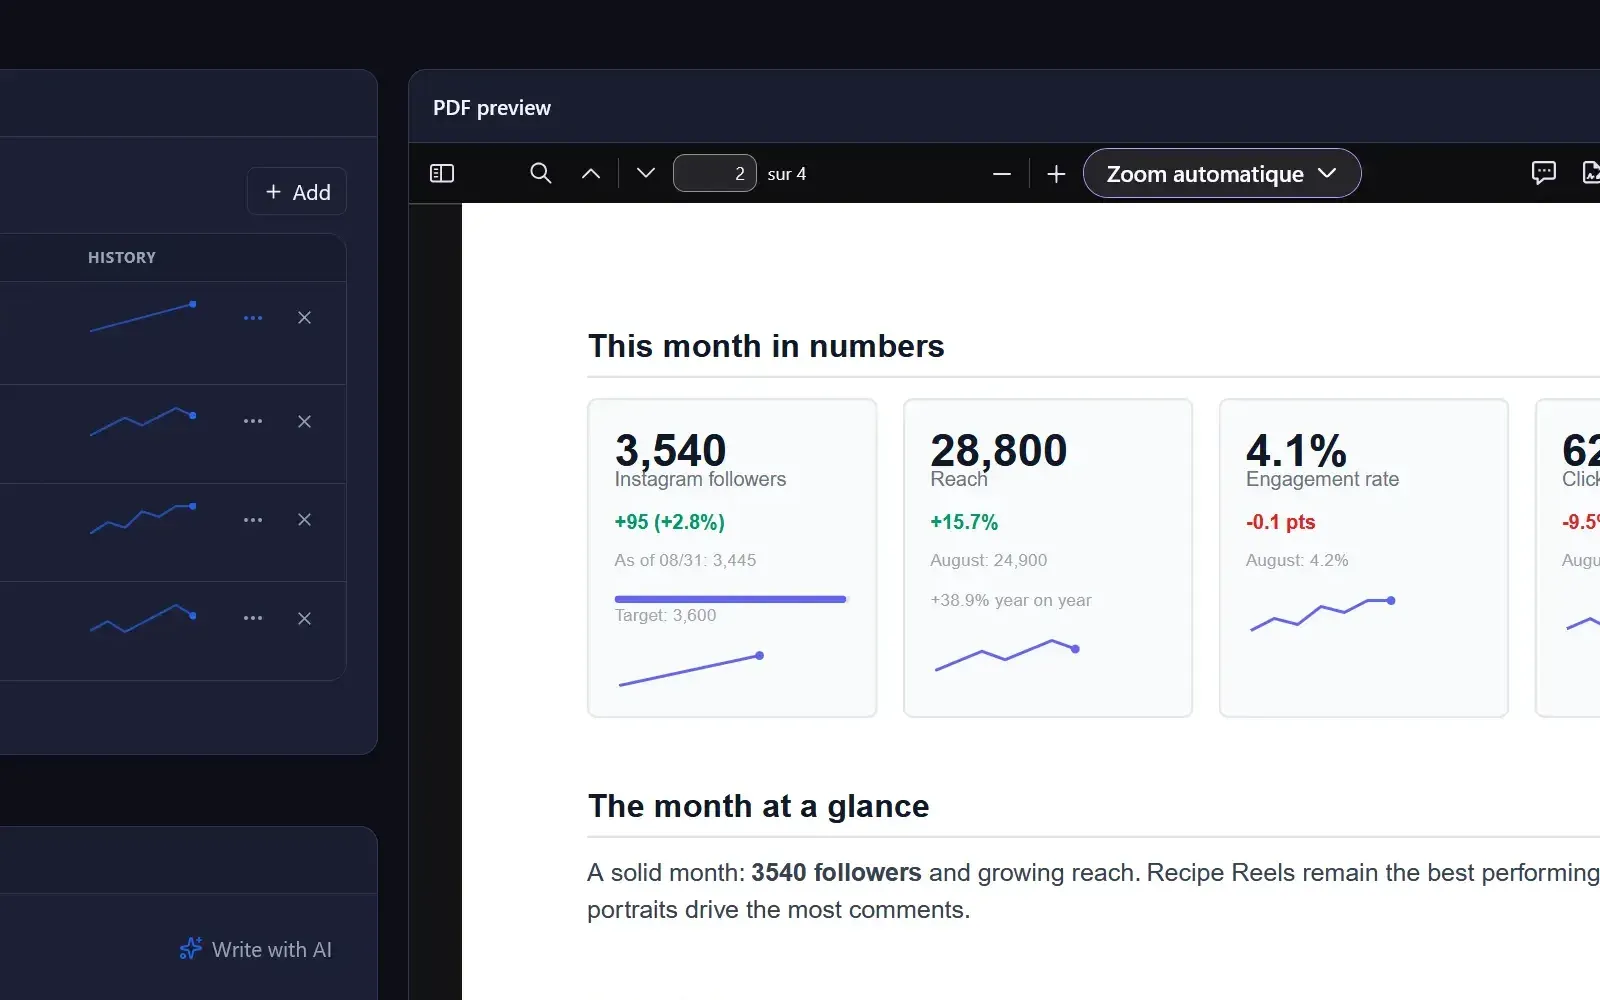Zoom in with the plus icon

(x=1056, y=174)
